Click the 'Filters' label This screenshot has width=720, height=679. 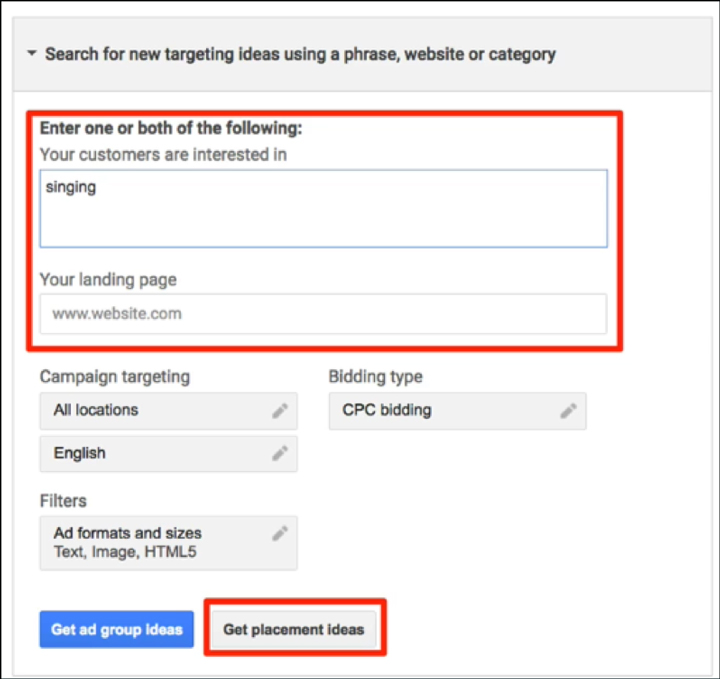(x=63, y=500)
